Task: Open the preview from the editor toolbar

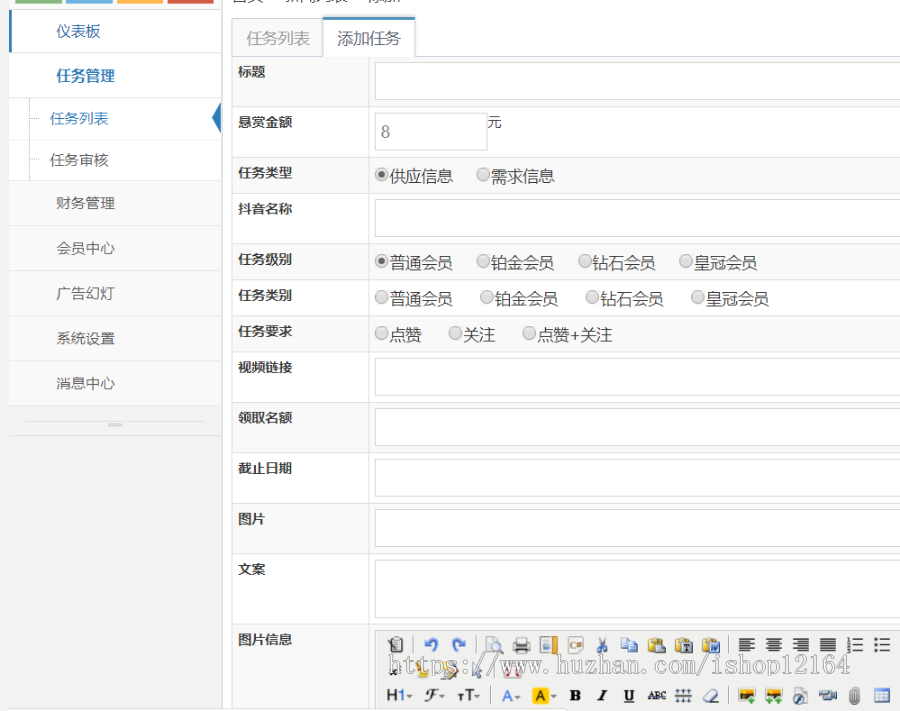Action: [x=494, y=645]
